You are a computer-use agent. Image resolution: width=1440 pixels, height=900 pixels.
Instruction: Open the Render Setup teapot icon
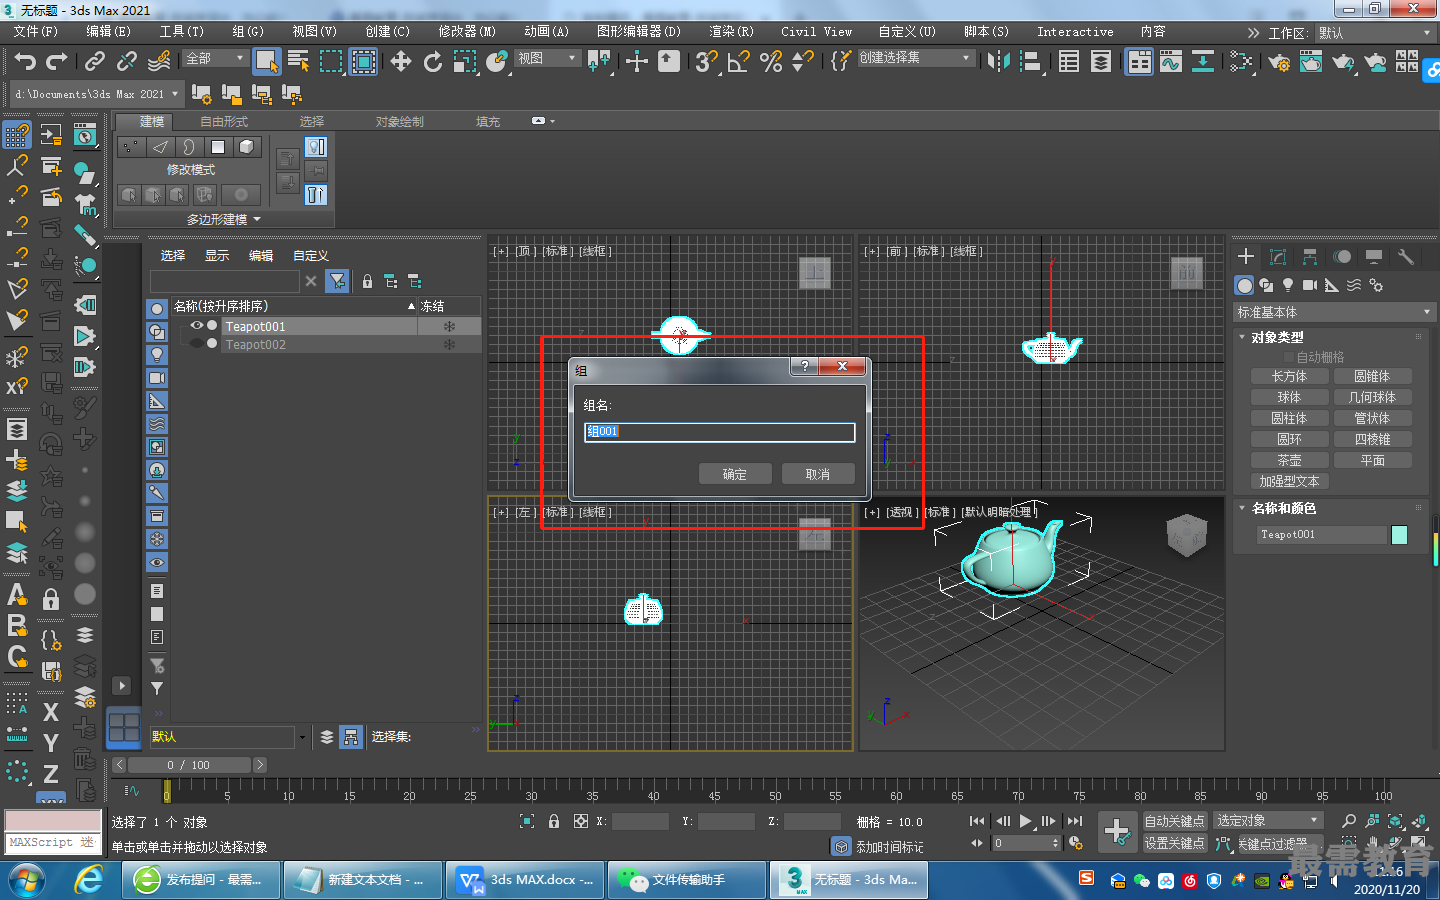pos(1279,62)
